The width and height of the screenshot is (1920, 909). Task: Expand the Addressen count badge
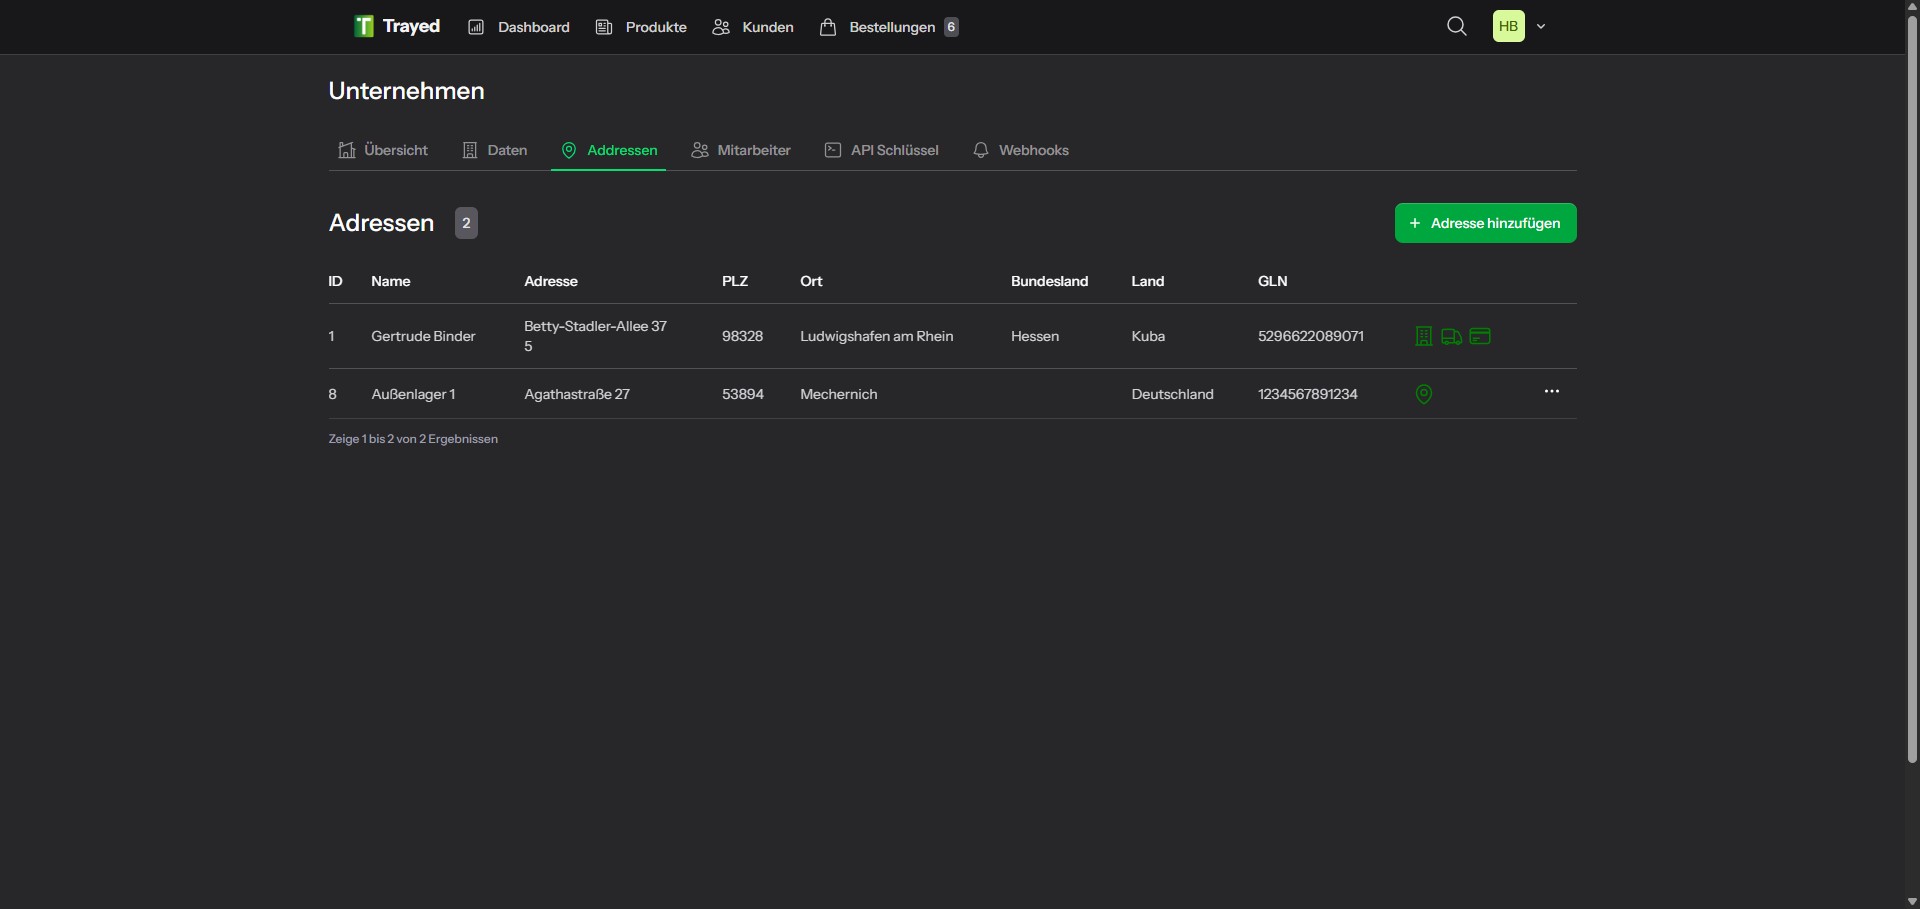(465, 222)
